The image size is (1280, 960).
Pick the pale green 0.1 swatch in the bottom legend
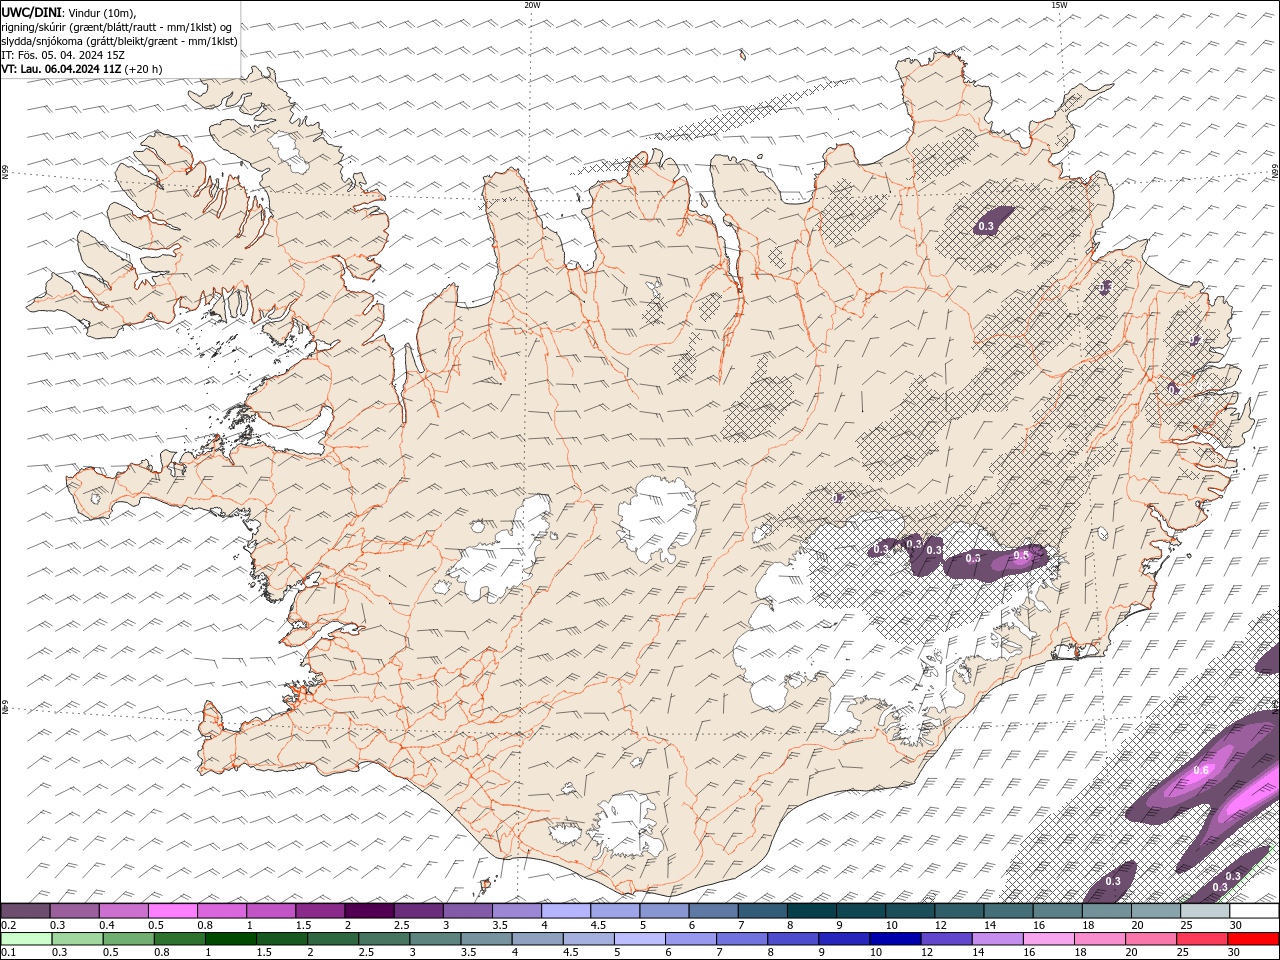click(26, 938)
